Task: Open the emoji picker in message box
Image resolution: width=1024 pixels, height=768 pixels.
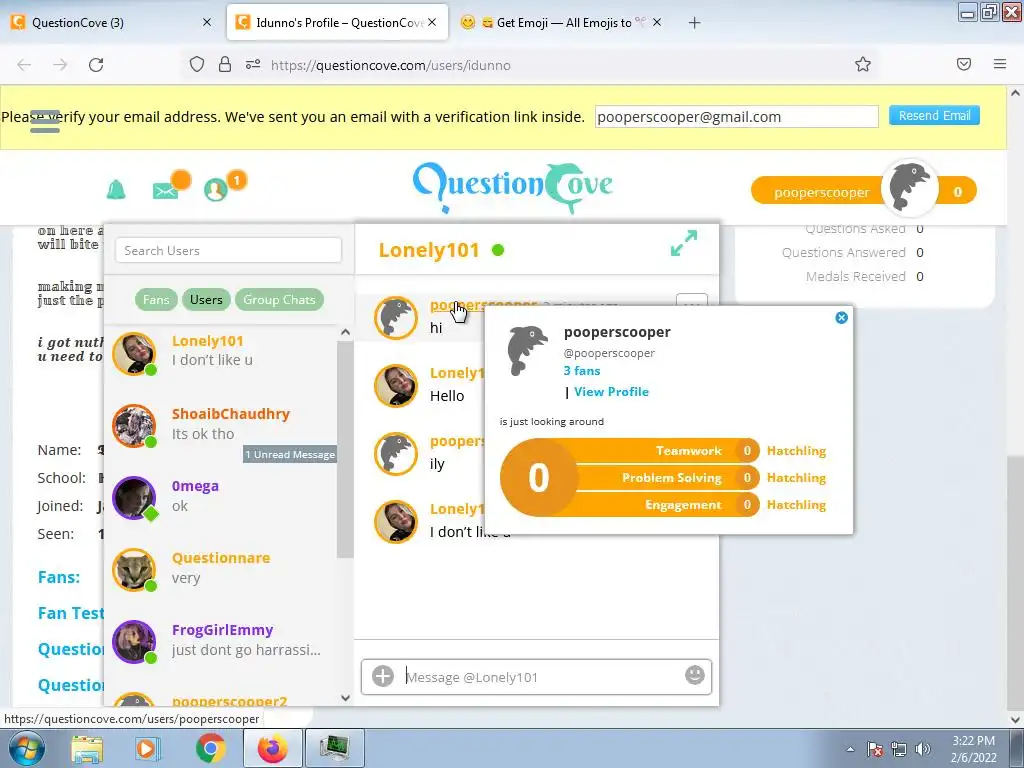Action: (x=694, y=675)
